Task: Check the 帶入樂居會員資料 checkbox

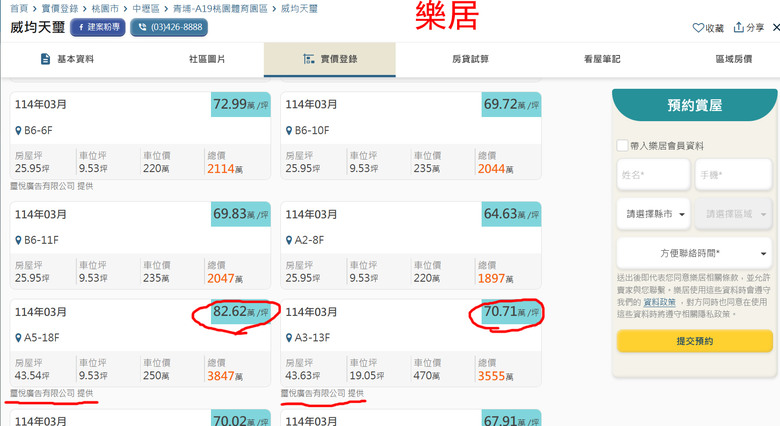Action: pyautogui.click(x=622, y=146)
